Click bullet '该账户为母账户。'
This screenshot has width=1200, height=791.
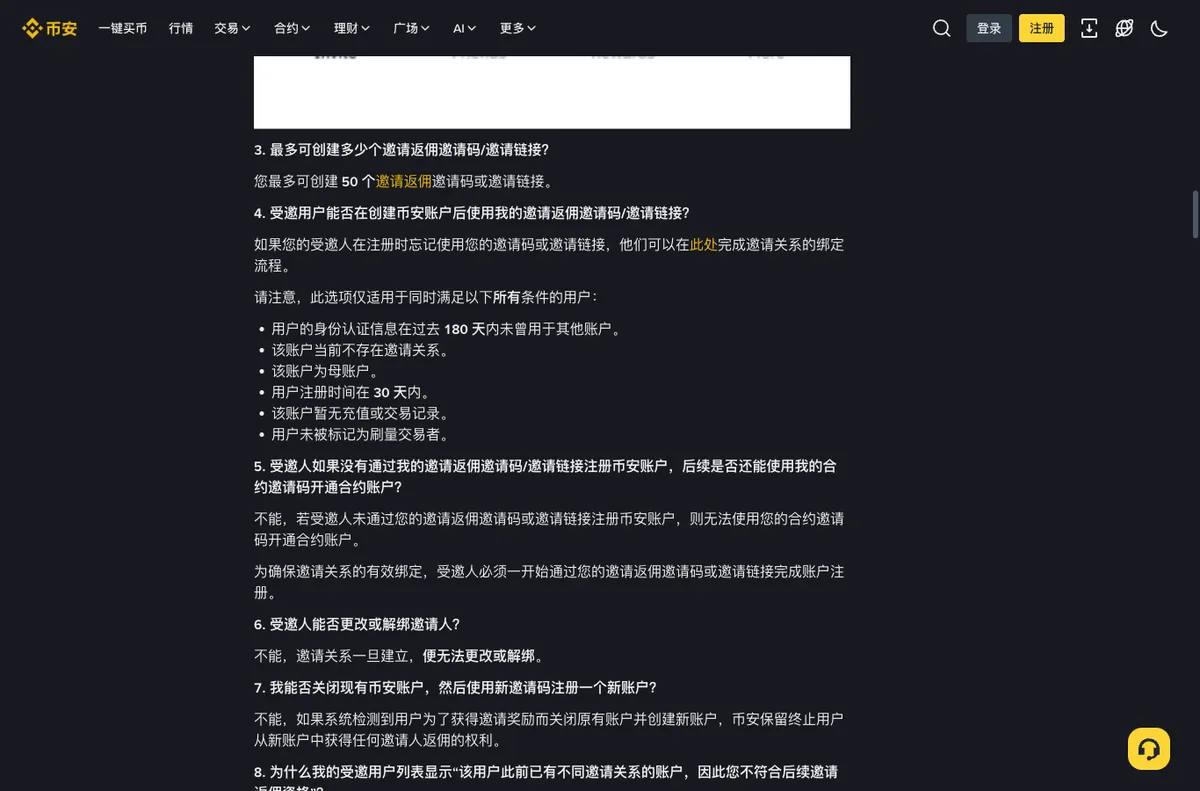point(325,371)
